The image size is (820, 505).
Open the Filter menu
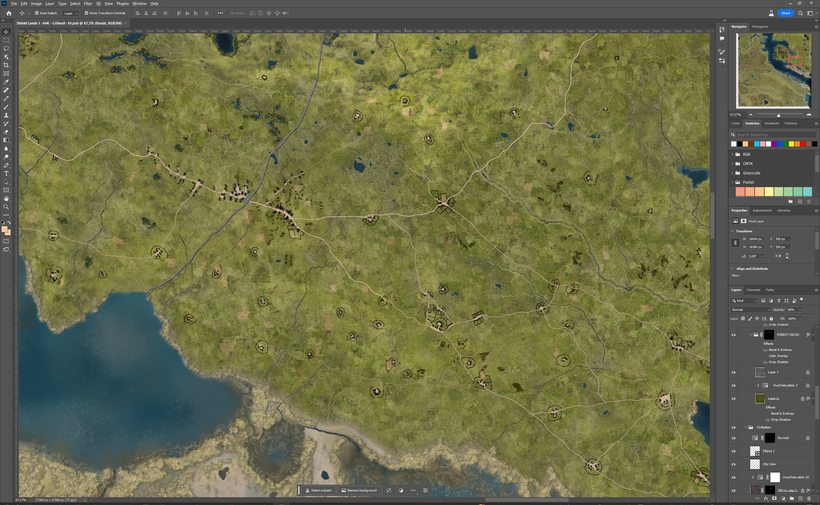click(x=88, y=3)
